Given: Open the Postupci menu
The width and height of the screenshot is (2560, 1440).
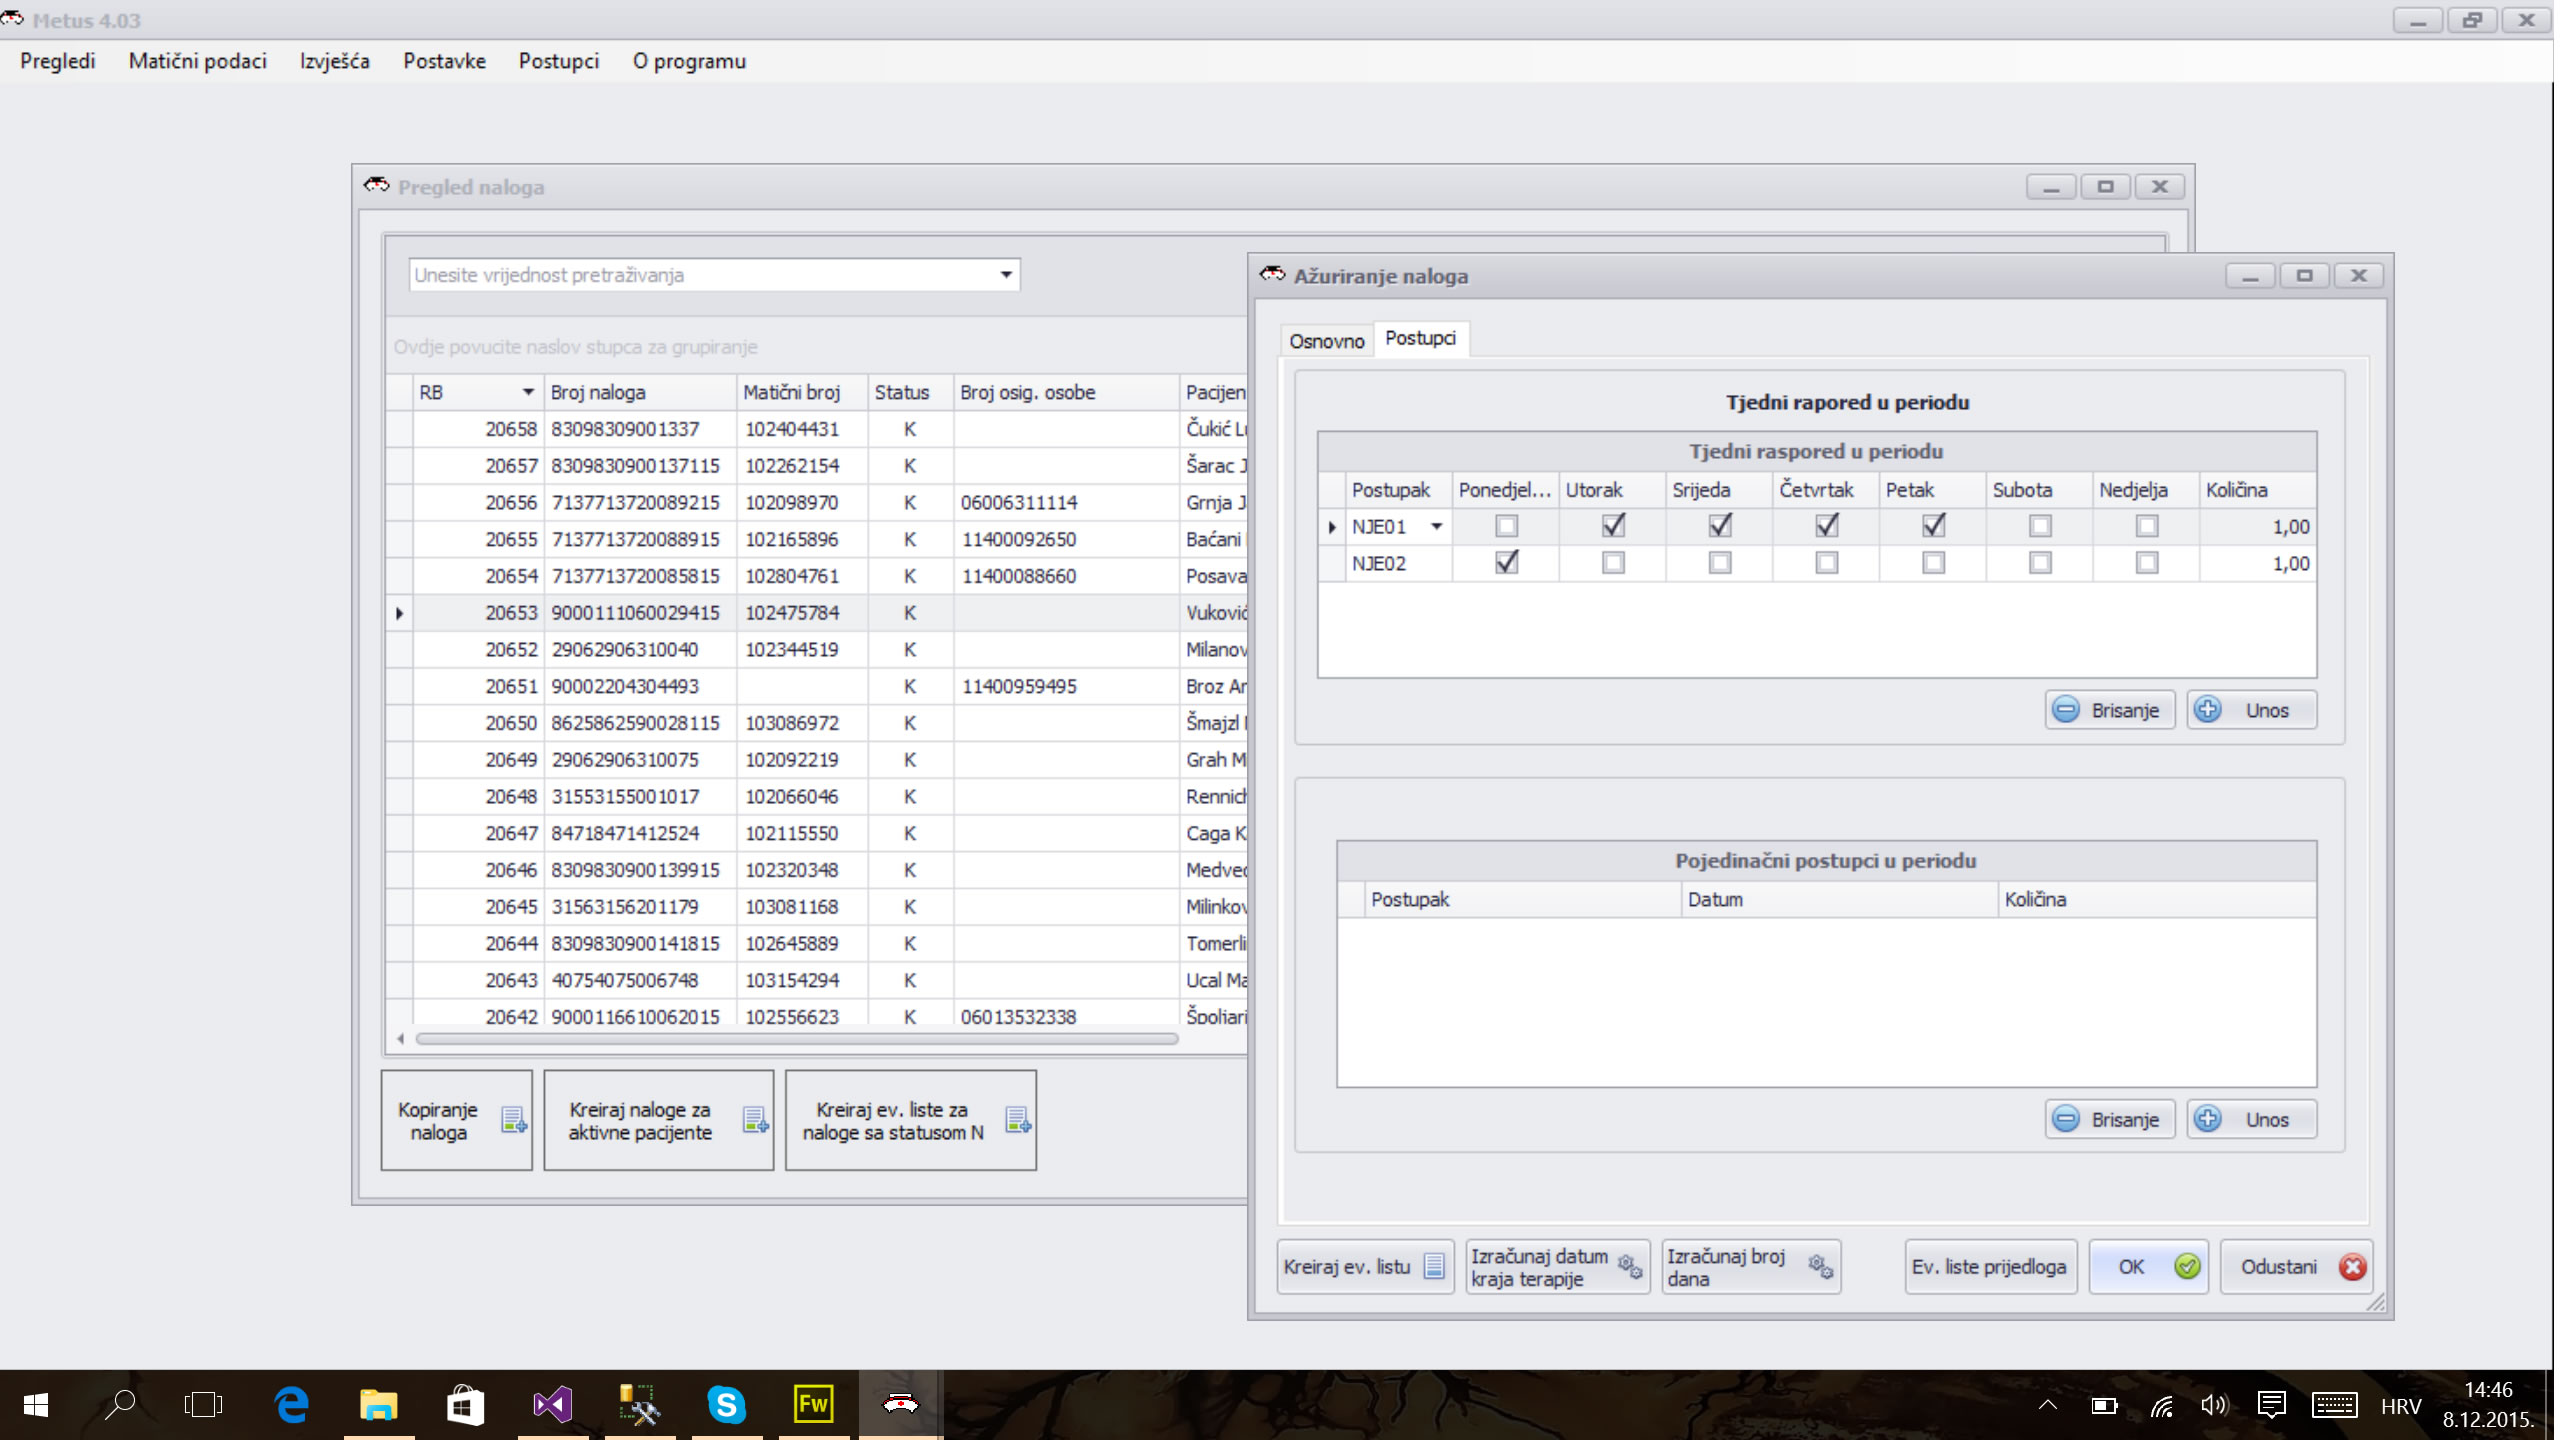Looking at the screenshot, I should (x=559, y=61).
